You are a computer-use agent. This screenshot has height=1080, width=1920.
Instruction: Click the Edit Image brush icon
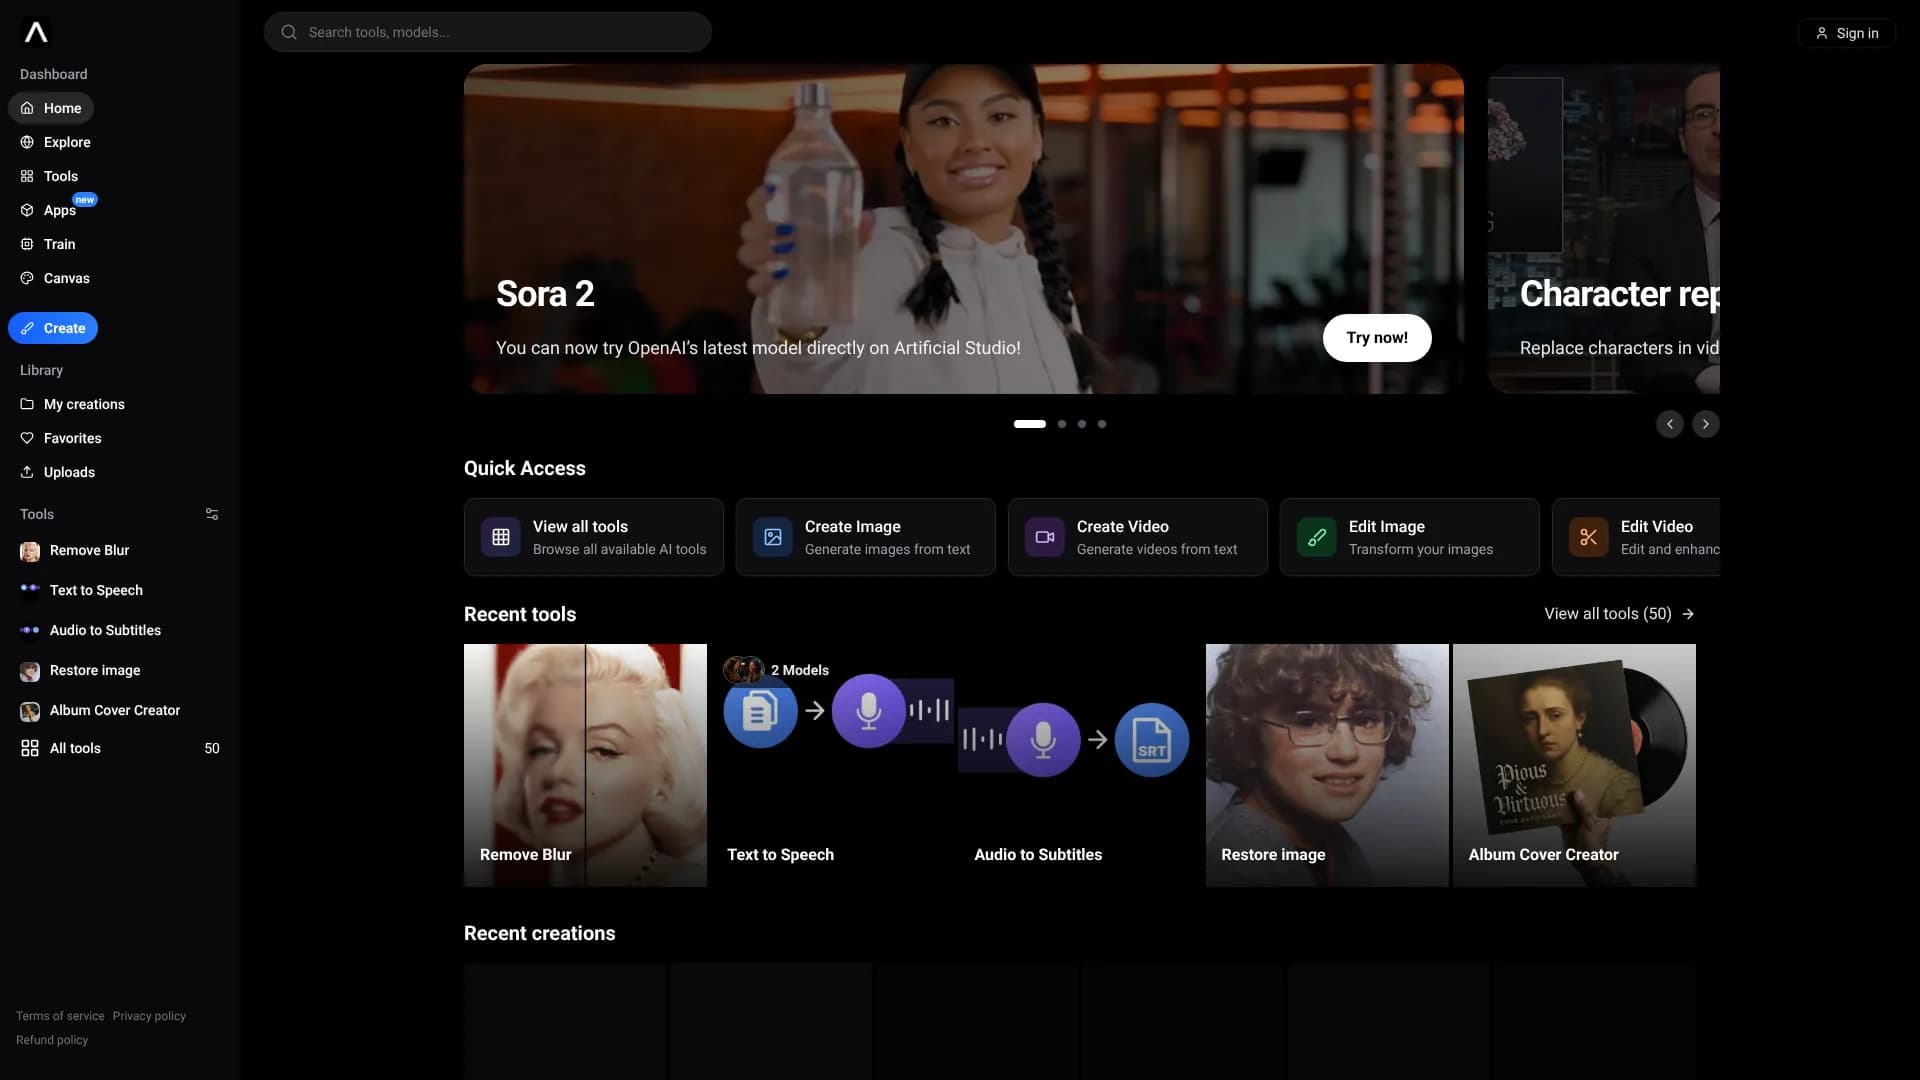[x=1317, y=537]
